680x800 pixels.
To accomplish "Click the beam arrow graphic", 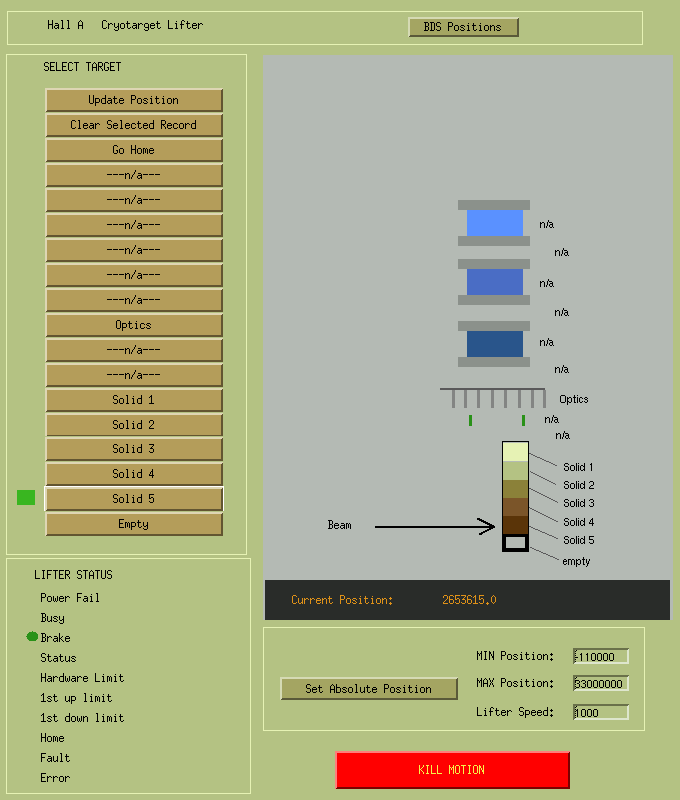I will point(435,527).
